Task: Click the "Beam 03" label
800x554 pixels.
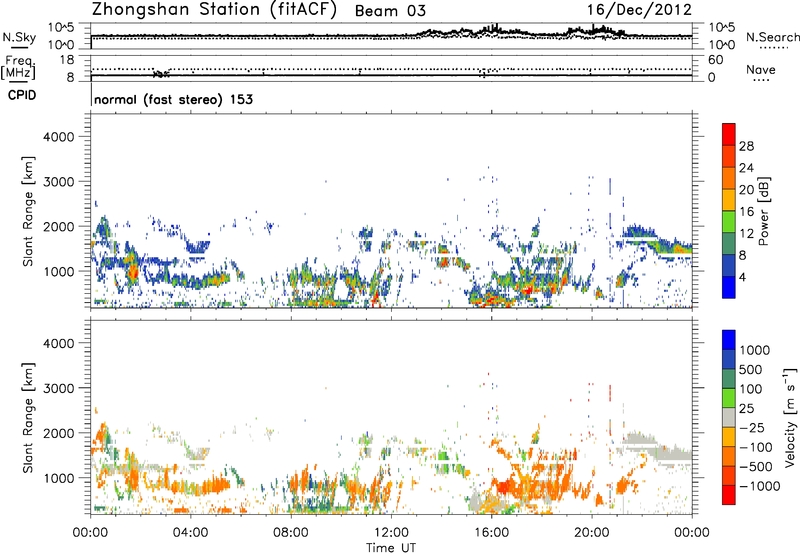Action: pos(390,11)
